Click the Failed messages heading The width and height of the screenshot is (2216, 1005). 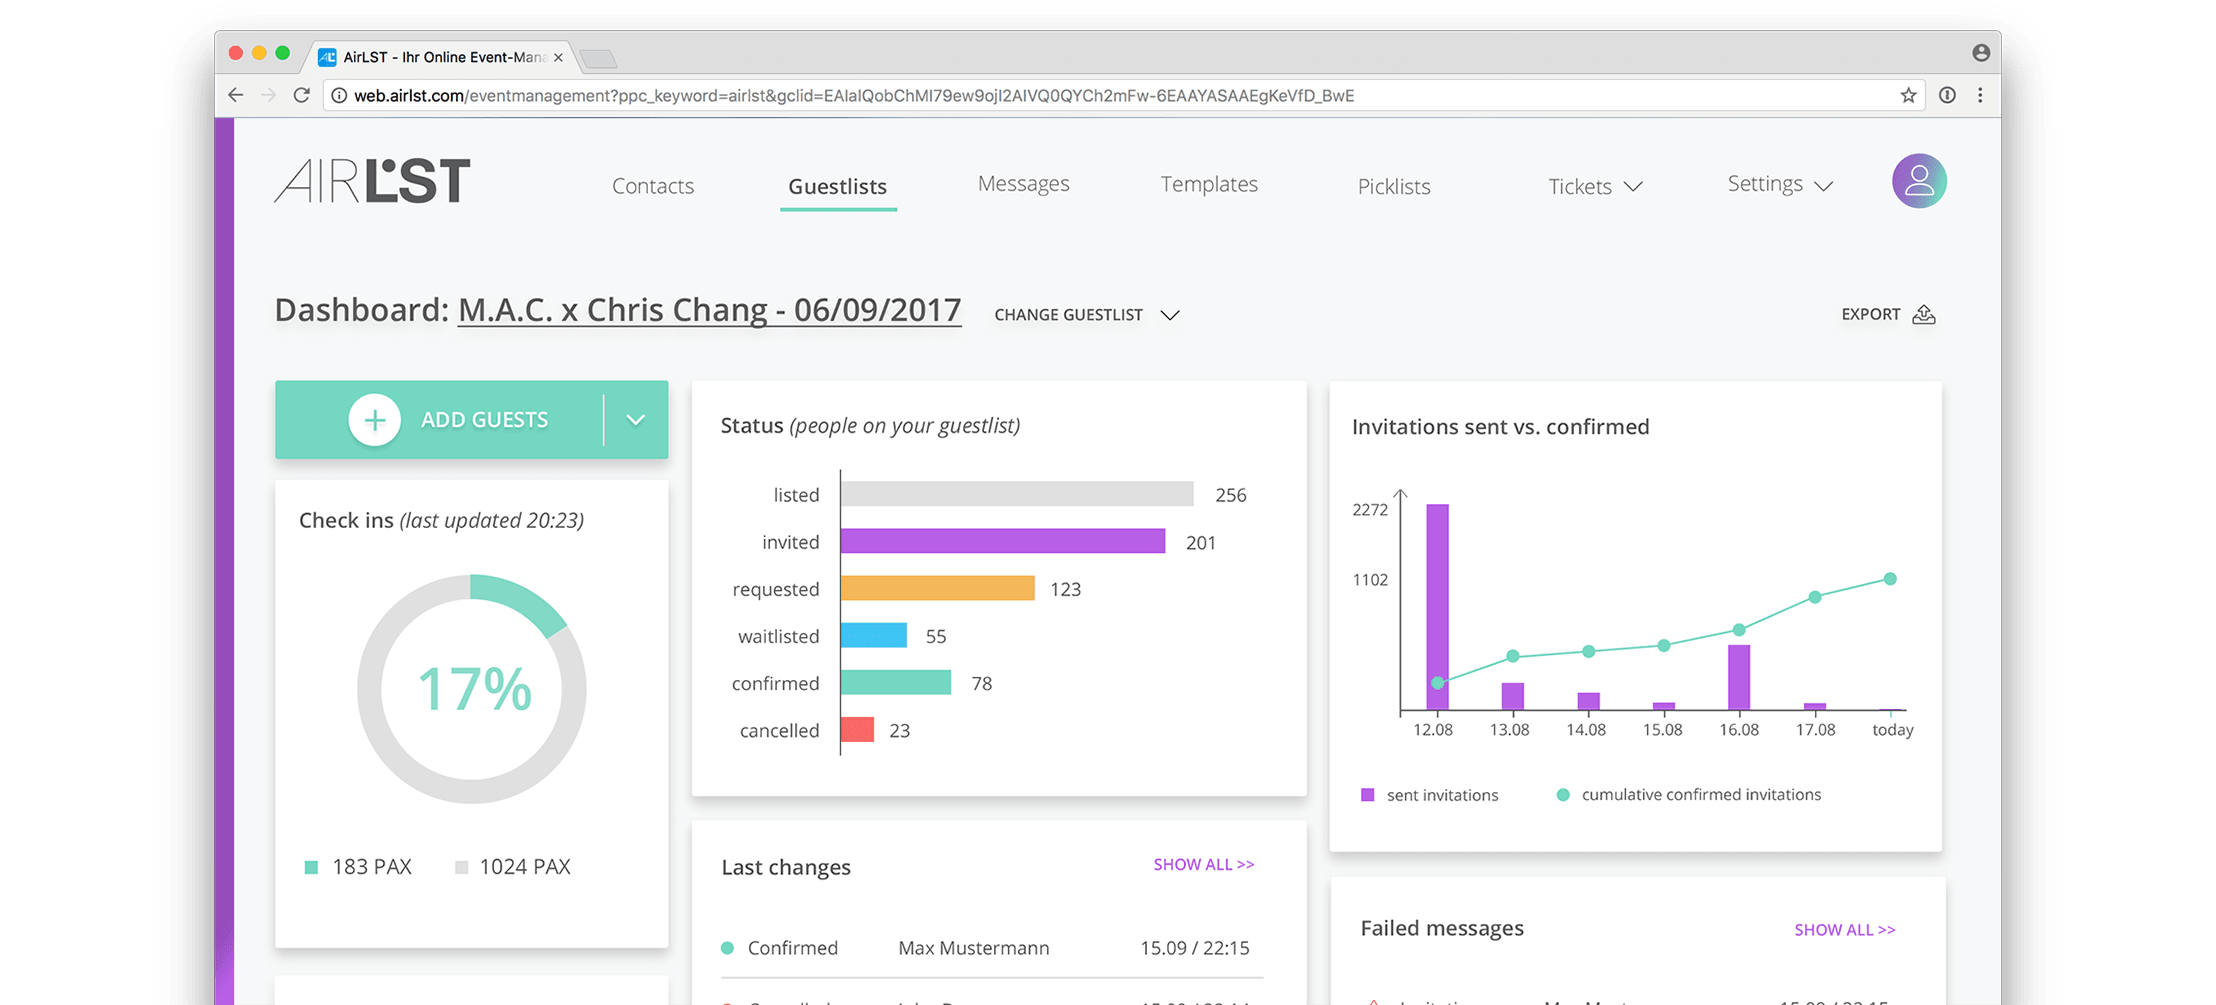click(x=1442, y=928)
